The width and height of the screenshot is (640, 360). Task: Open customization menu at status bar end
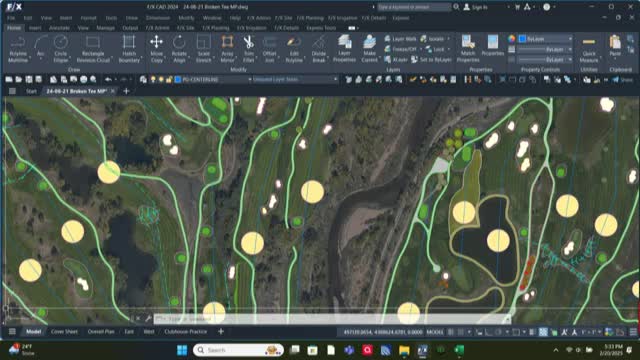pos(633,332)
